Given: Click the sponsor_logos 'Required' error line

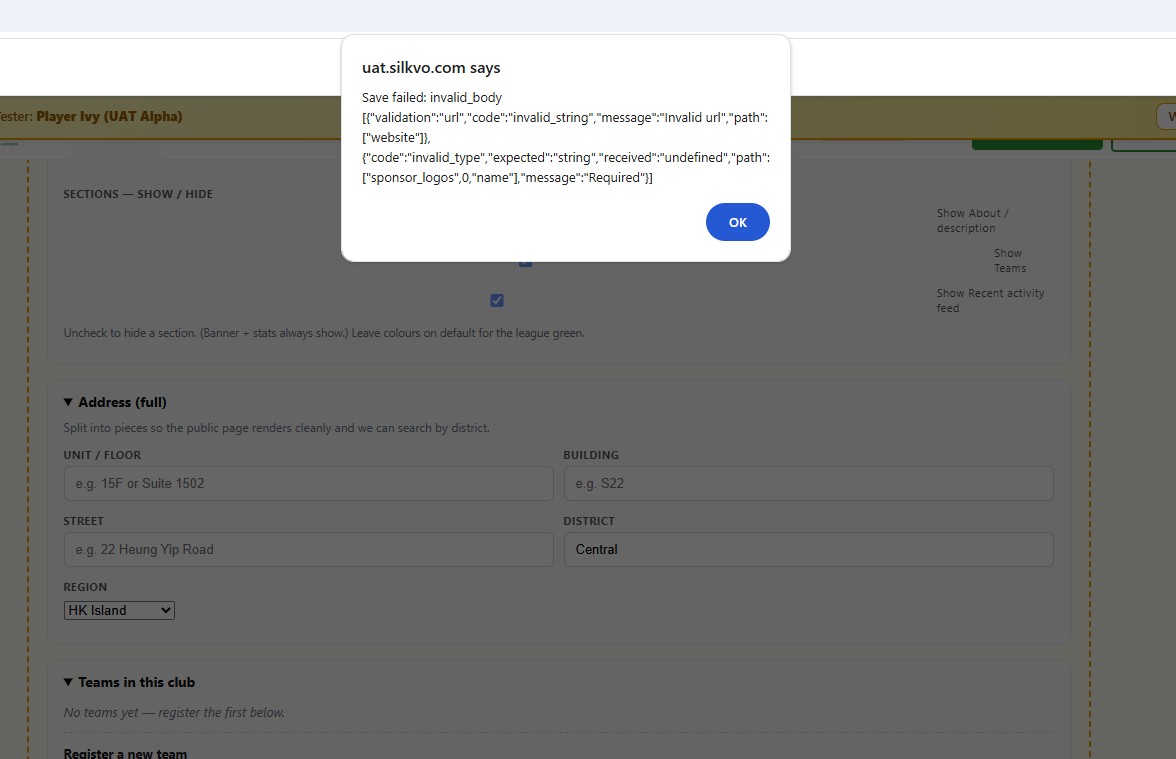Looking at the screenshot, I should (507, 178).
